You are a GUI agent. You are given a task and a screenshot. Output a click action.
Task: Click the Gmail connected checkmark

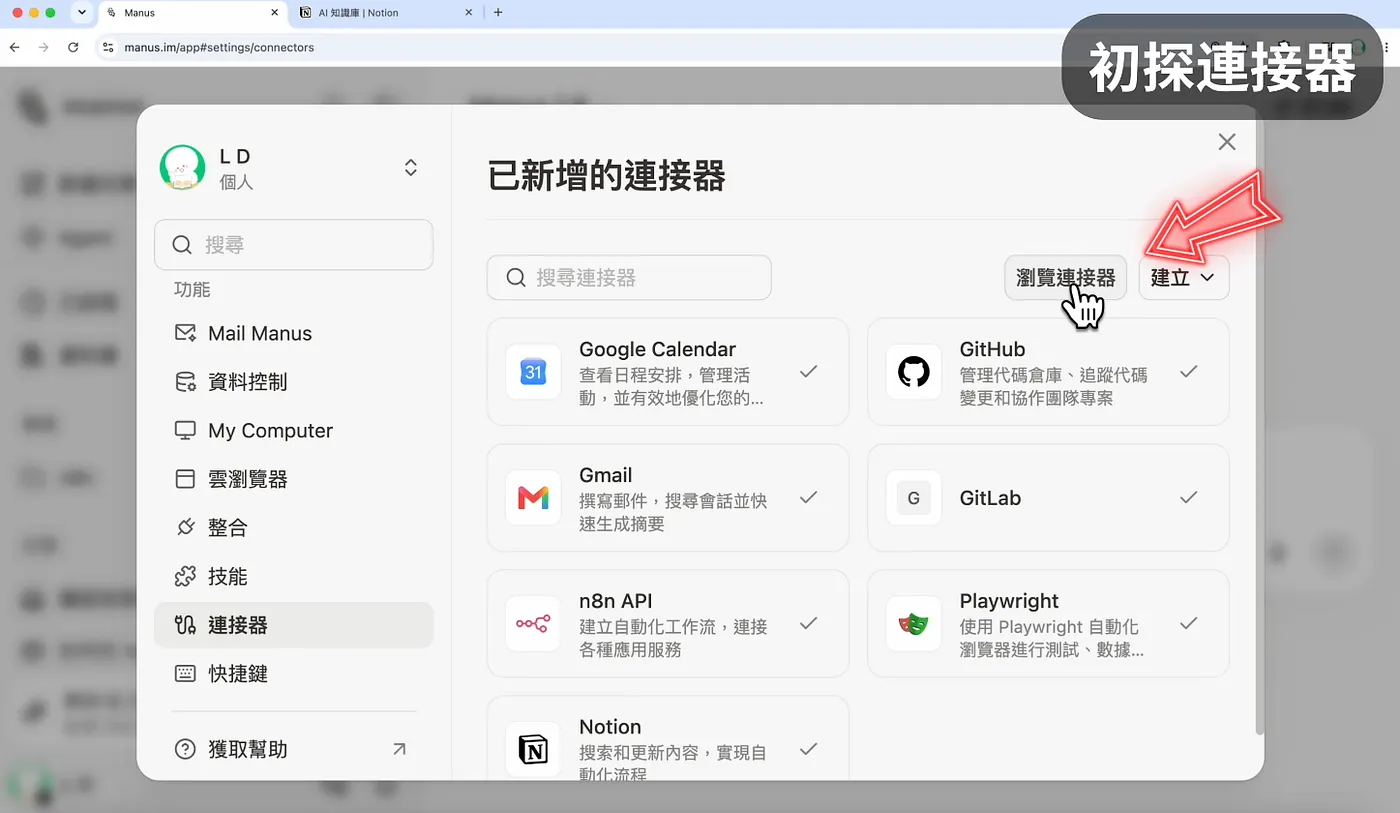(x=808, y=497)
